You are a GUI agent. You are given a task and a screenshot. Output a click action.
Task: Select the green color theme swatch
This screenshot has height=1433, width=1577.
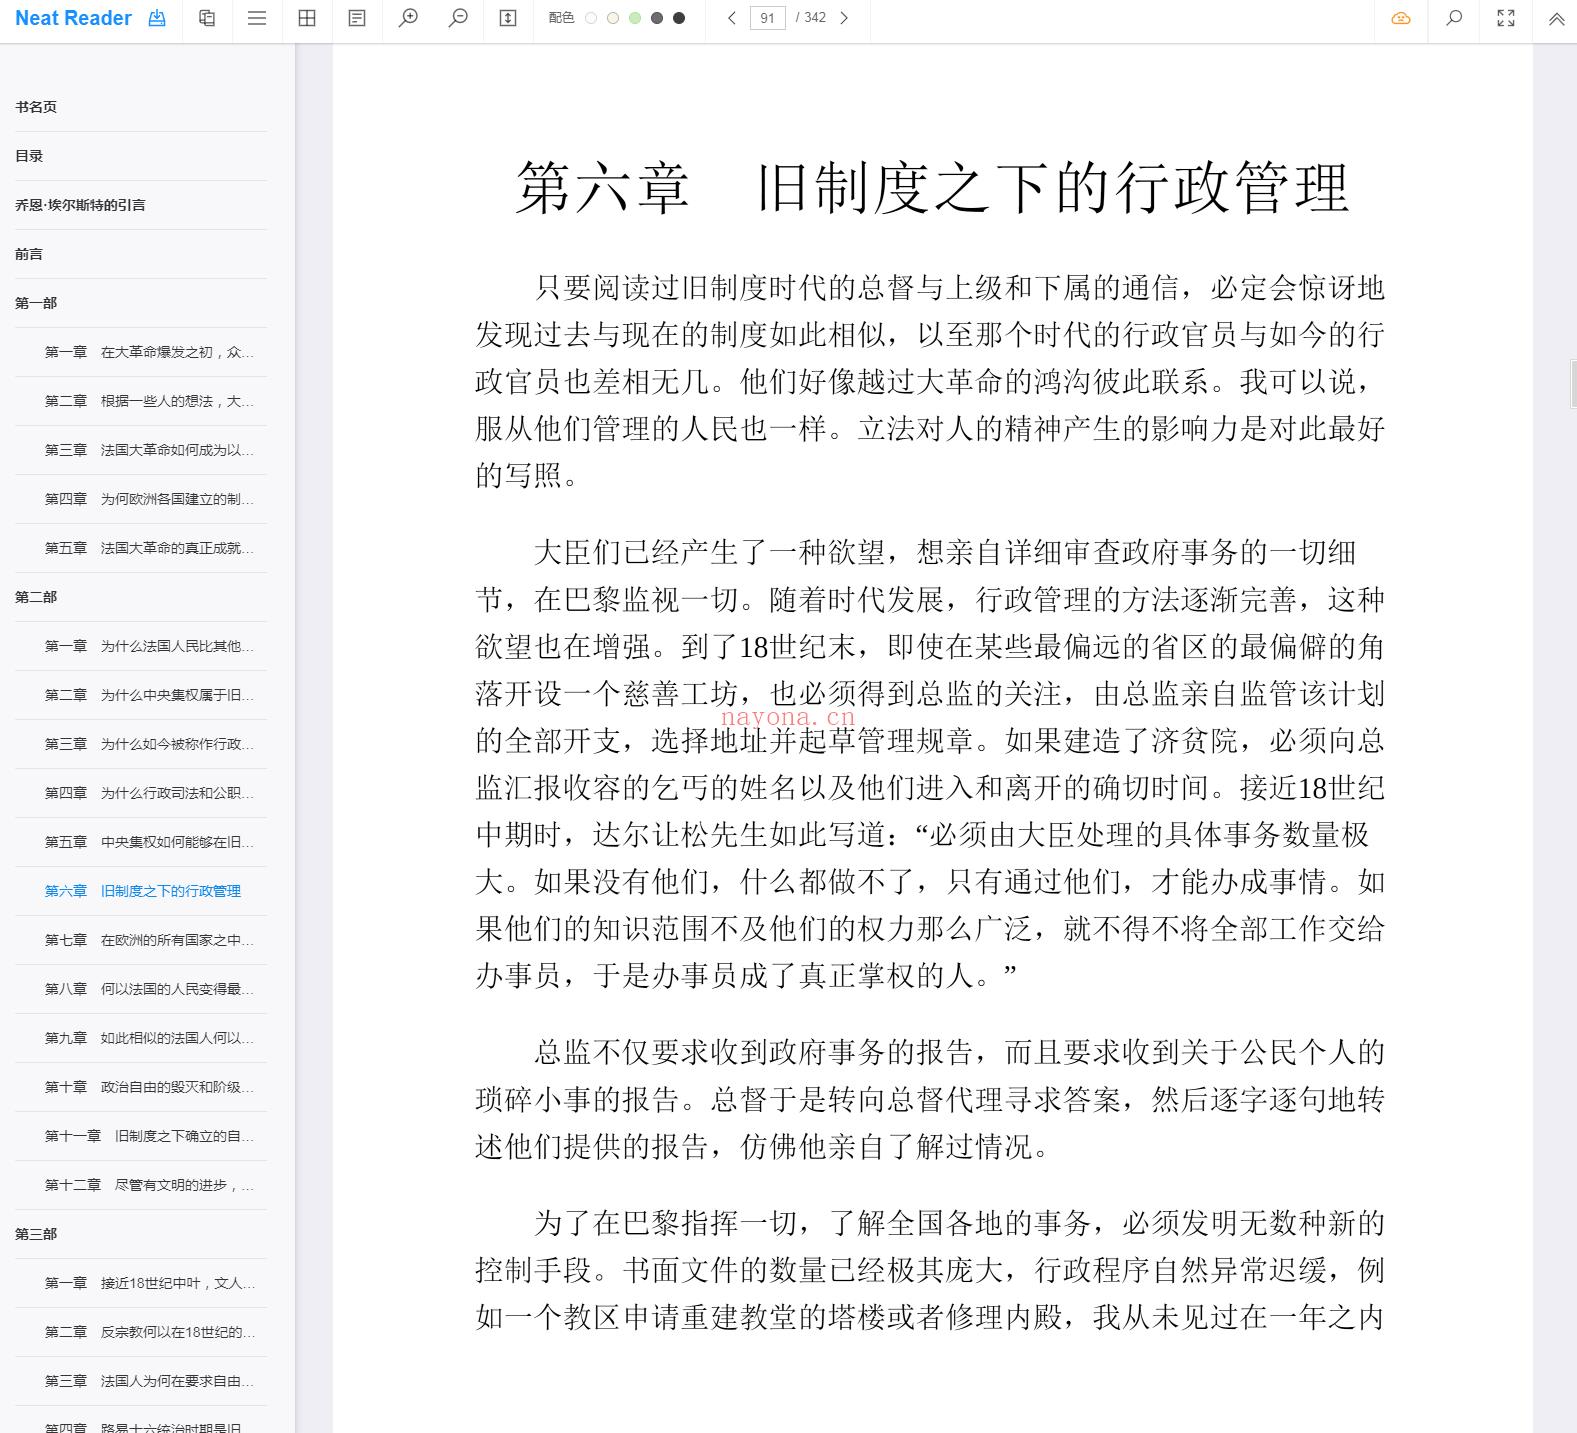click(635, 18)
